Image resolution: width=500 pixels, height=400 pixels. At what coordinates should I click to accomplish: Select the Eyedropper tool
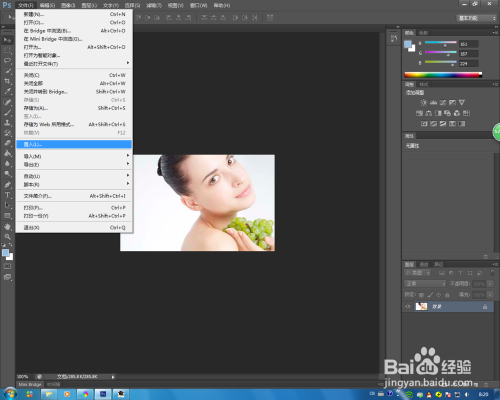[7, 91]
